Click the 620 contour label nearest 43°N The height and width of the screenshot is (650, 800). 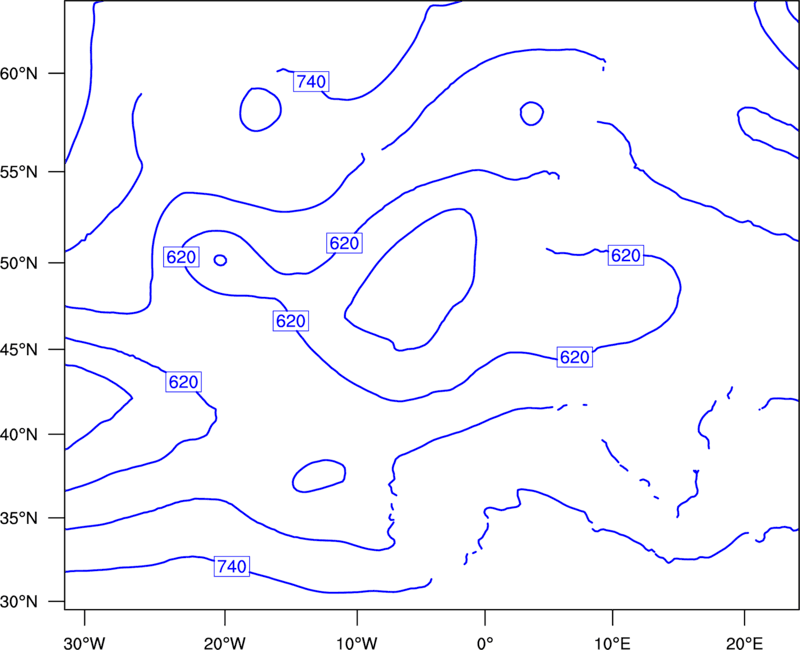pos(183,382)
